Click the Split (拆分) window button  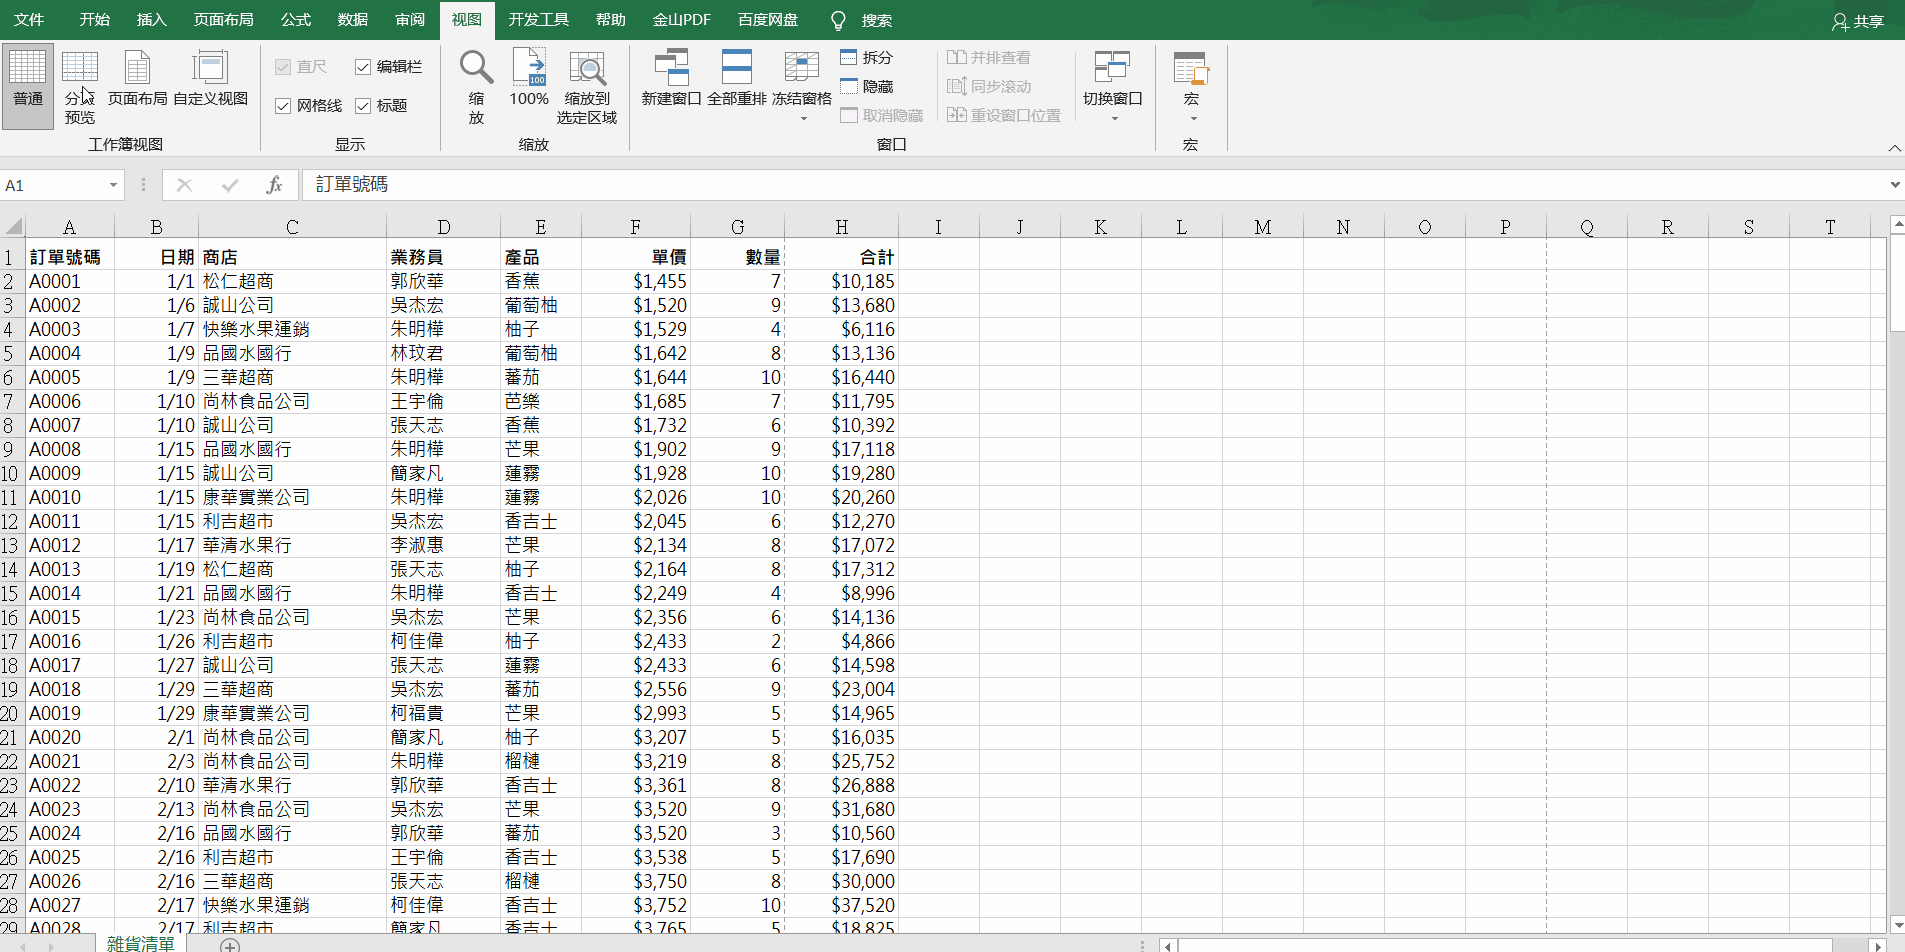point(867,58)
